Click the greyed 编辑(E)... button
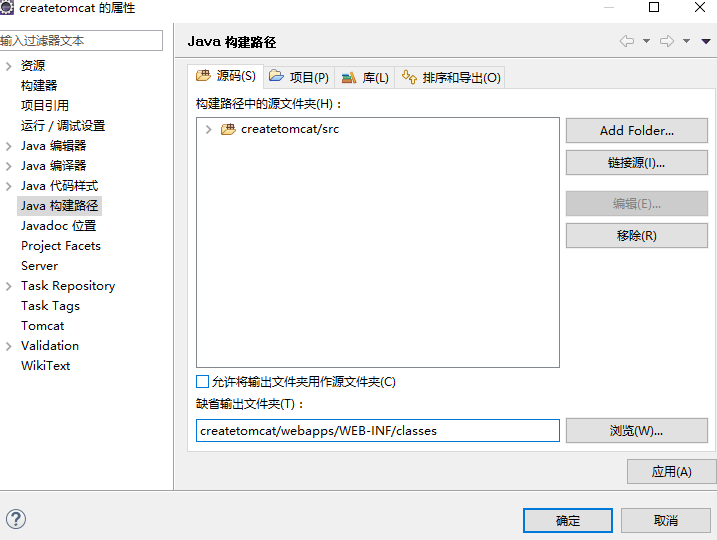 [x=637, y=203]
